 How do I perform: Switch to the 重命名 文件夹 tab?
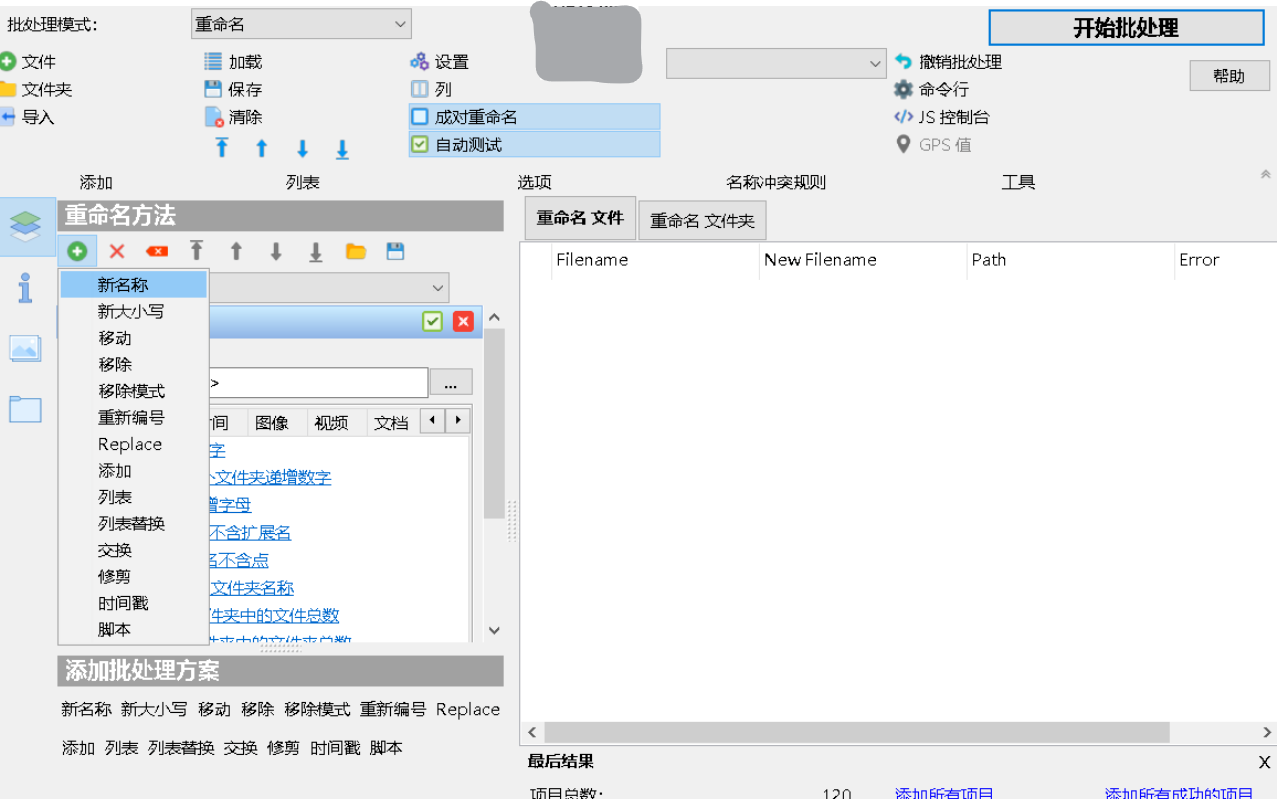[x=702, y=220]
